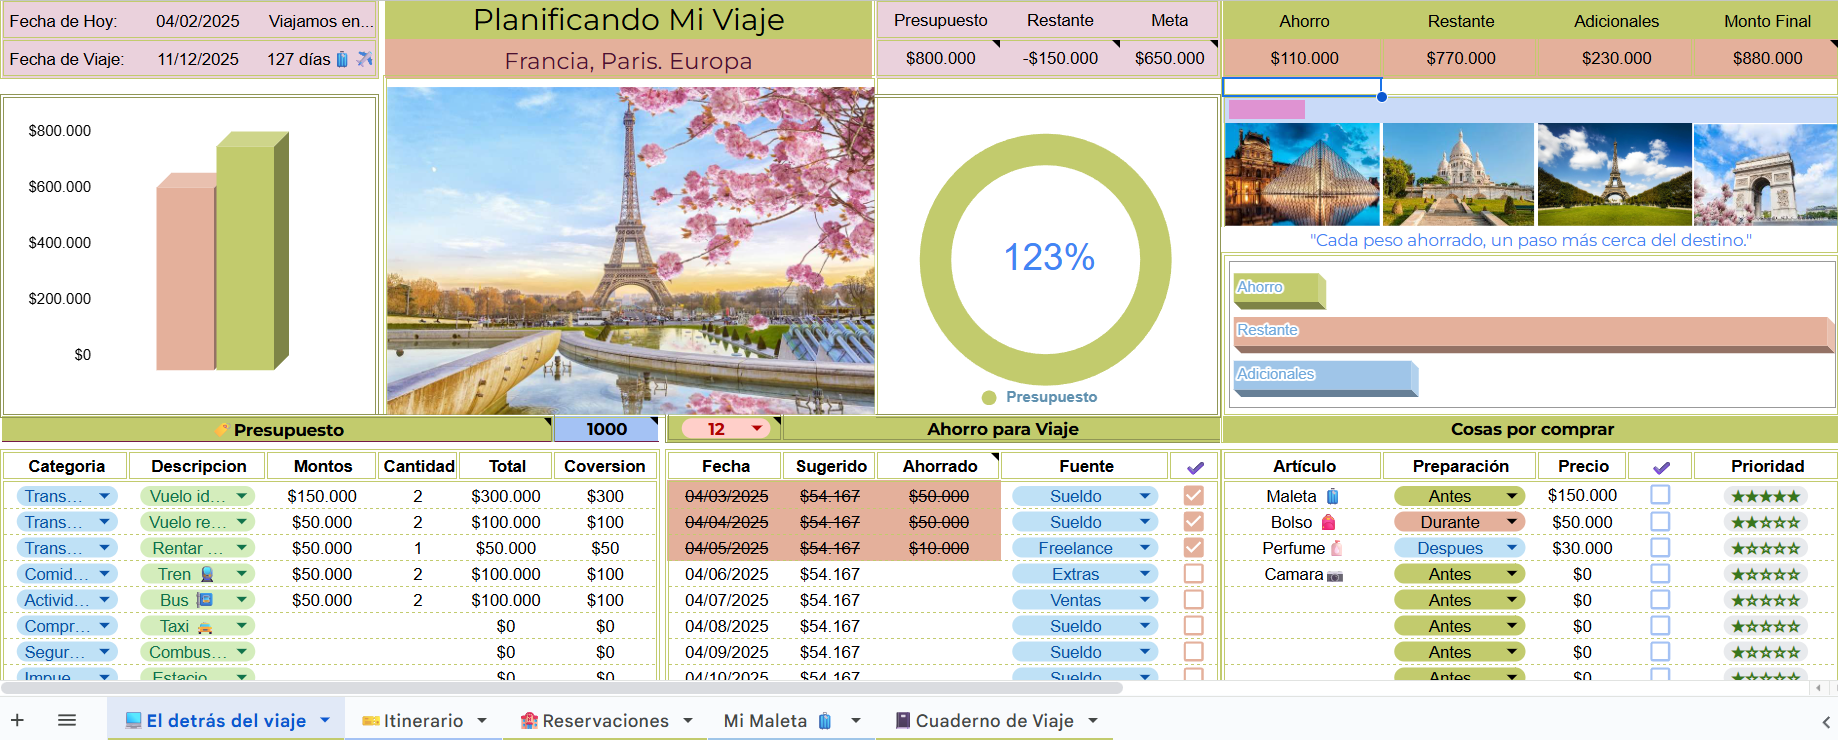Screen dimensions: 1838x740
Task: Click the pink bag icon beside Bolso
Action: (x=1328, y=522)
